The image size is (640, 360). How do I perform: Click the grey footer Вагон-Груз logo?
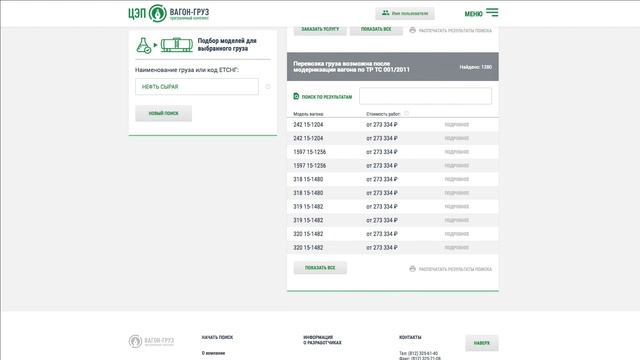151,341
